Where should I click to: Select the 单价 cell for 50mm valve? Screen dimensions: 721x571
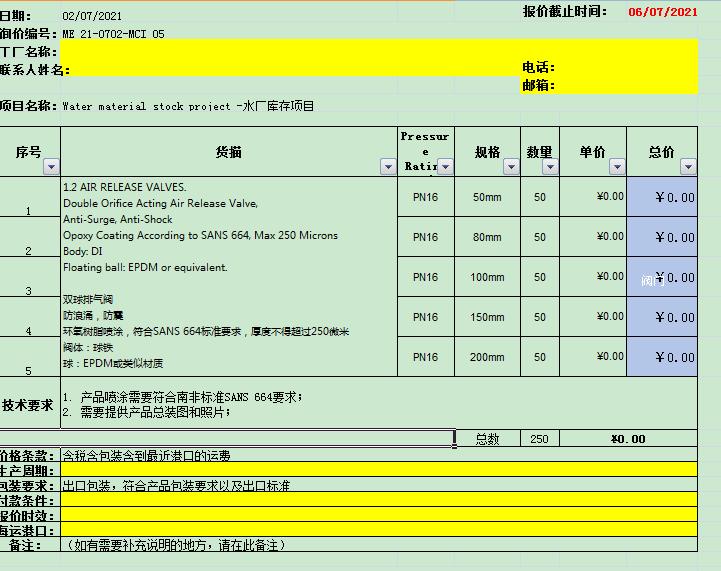pos(593,197)
